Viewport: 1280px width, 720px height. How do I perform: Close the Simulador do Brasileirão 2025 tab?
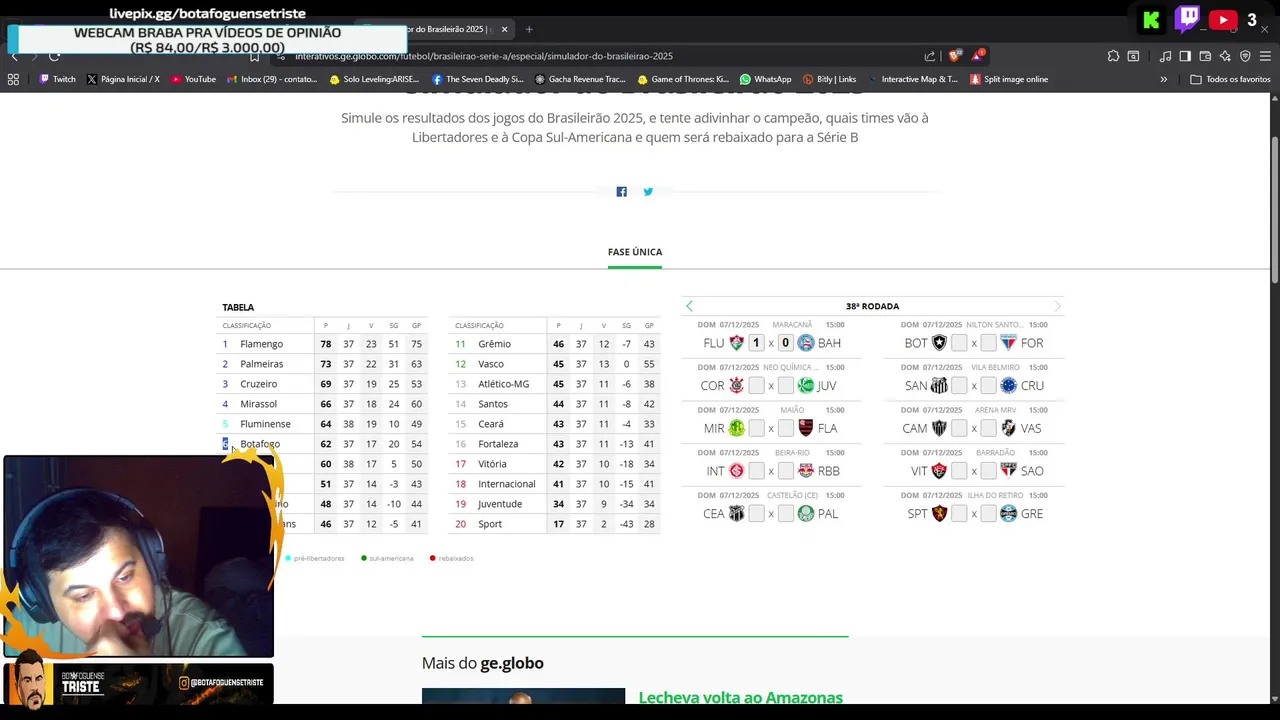point(504,29)
